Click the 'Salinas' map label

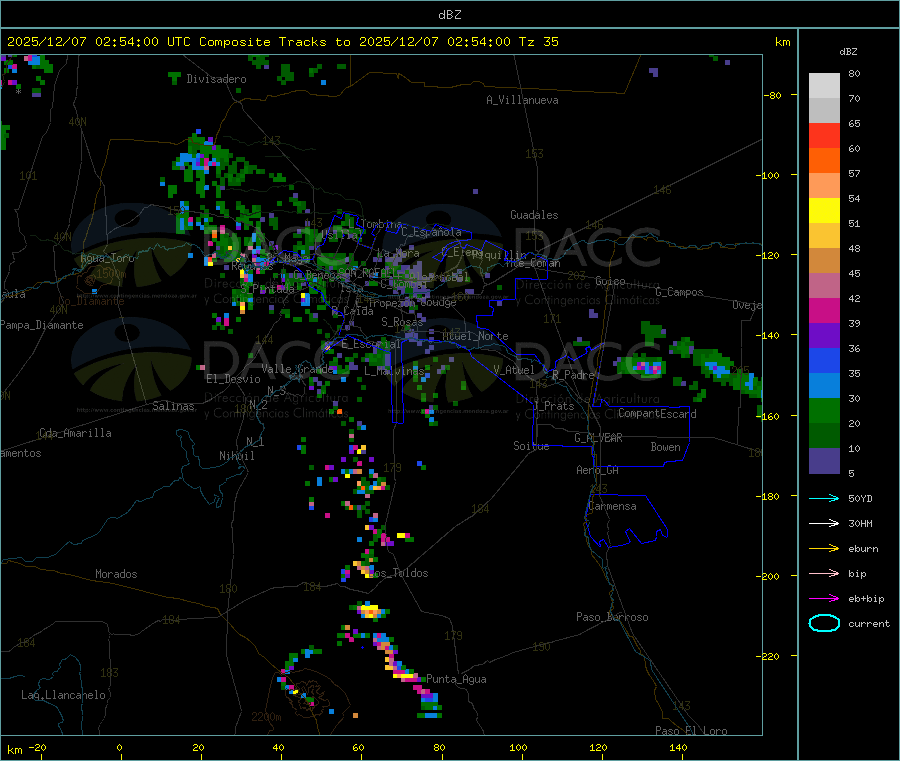point(173,406)
